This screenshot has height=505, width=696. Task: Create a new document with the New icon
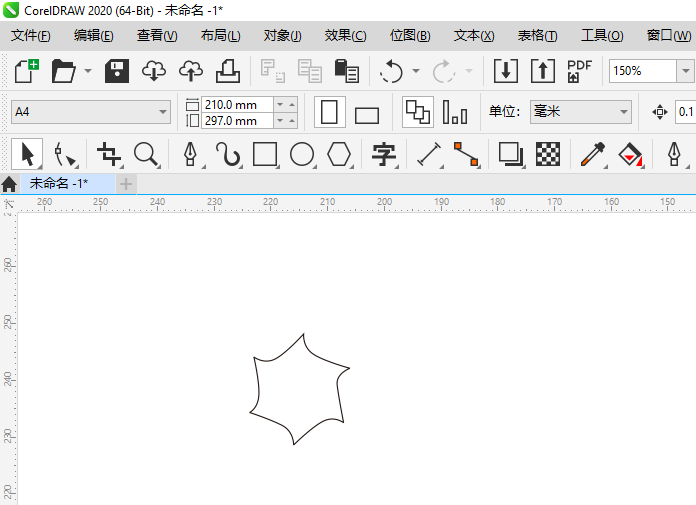coord(27,71)
